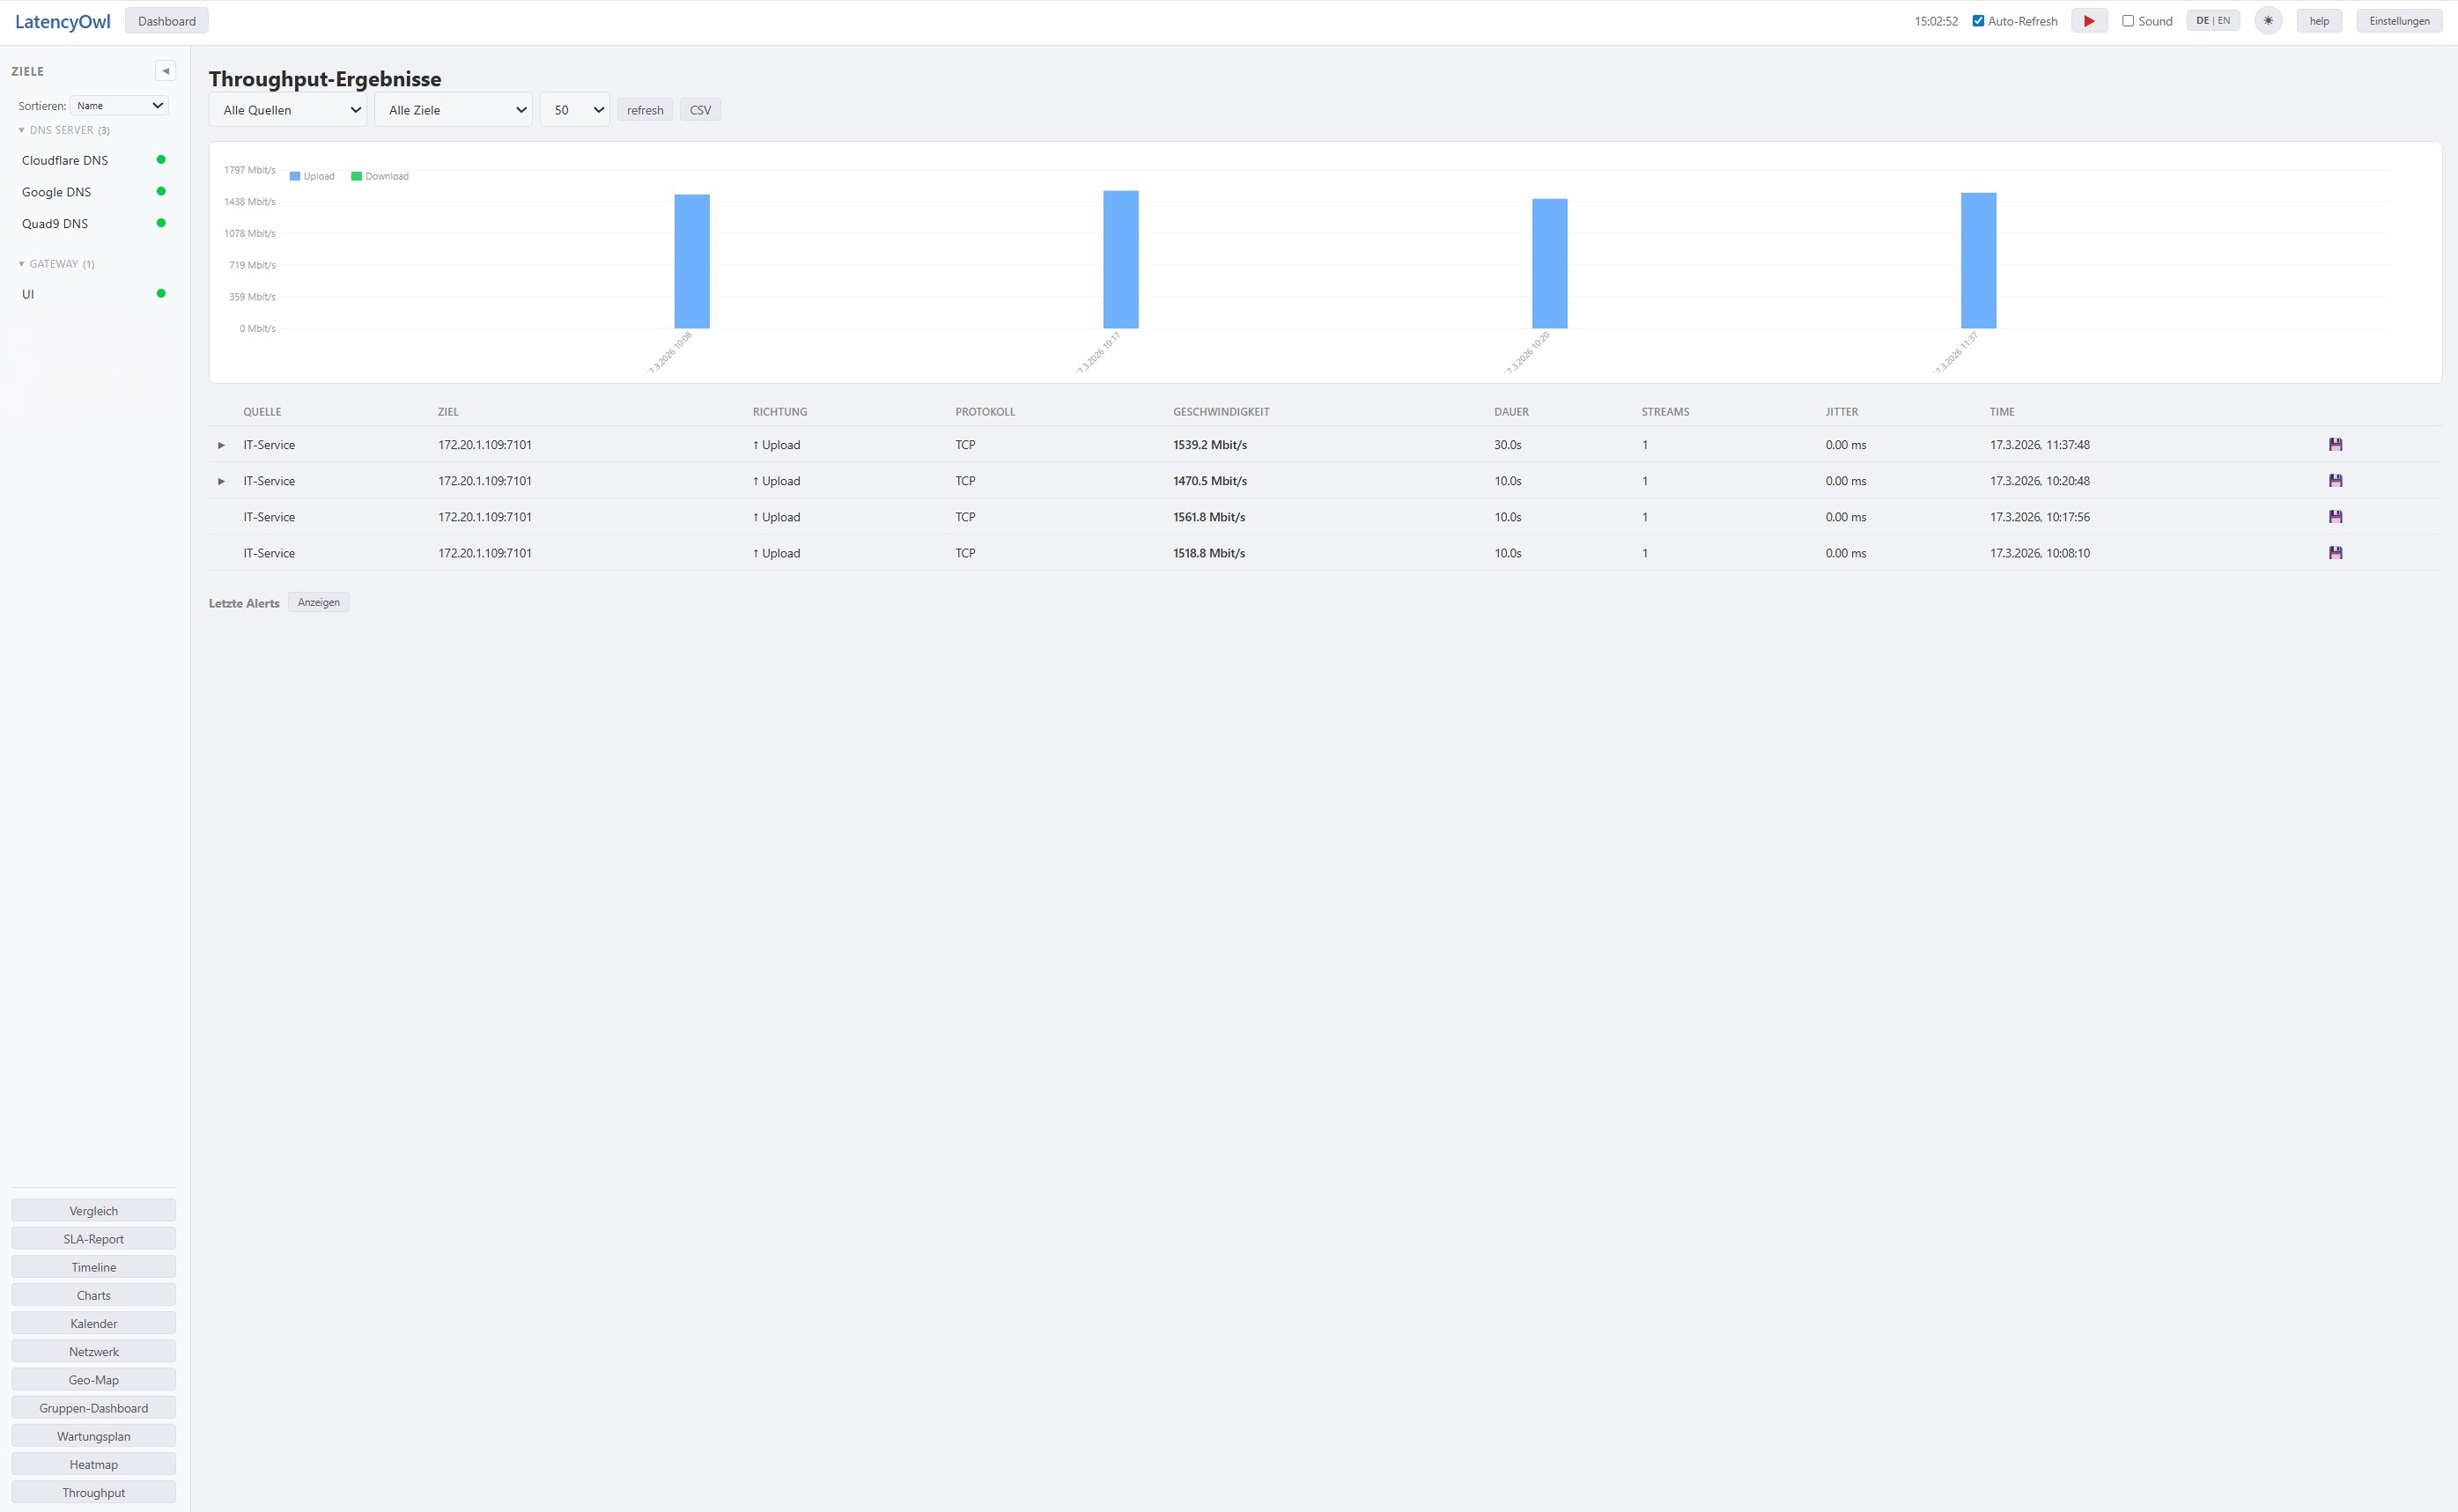Open the Heatmap view from the sidebar
The image size is (2458, 1512).
[x=93, y=1463]
